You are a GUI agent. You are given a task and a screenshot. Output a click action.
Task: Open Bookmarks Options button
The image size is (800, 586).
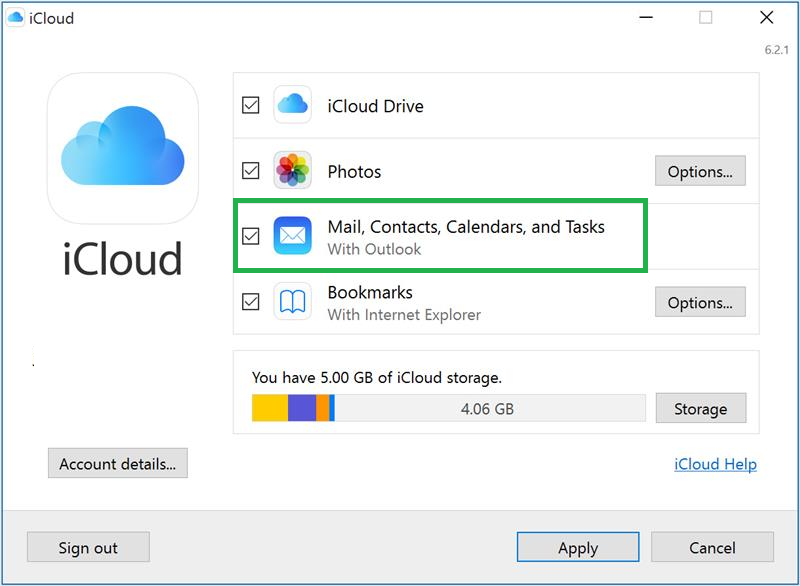click(x=700, y=302)
